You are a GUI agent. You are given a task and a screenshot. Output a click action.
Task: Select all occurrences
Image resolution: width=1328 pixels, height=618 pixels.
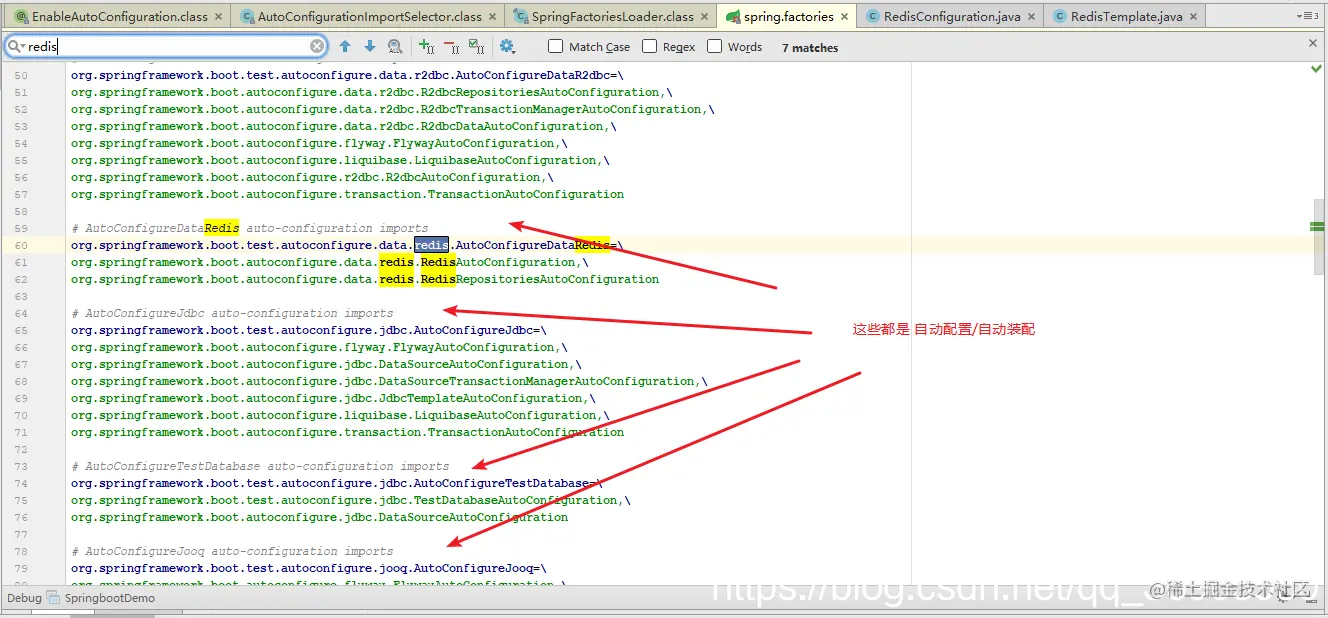[x=477, y=46]
